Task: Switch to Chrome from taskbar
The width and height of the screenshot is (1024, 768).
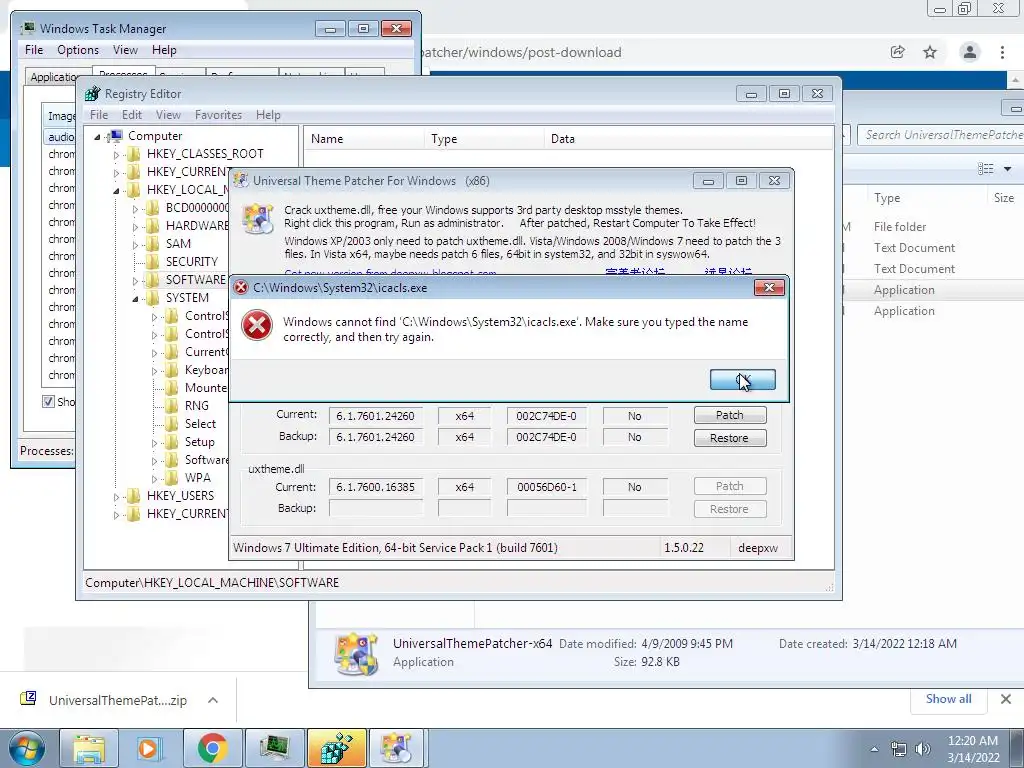Action: pyautogui.click(x=212, y=748)
